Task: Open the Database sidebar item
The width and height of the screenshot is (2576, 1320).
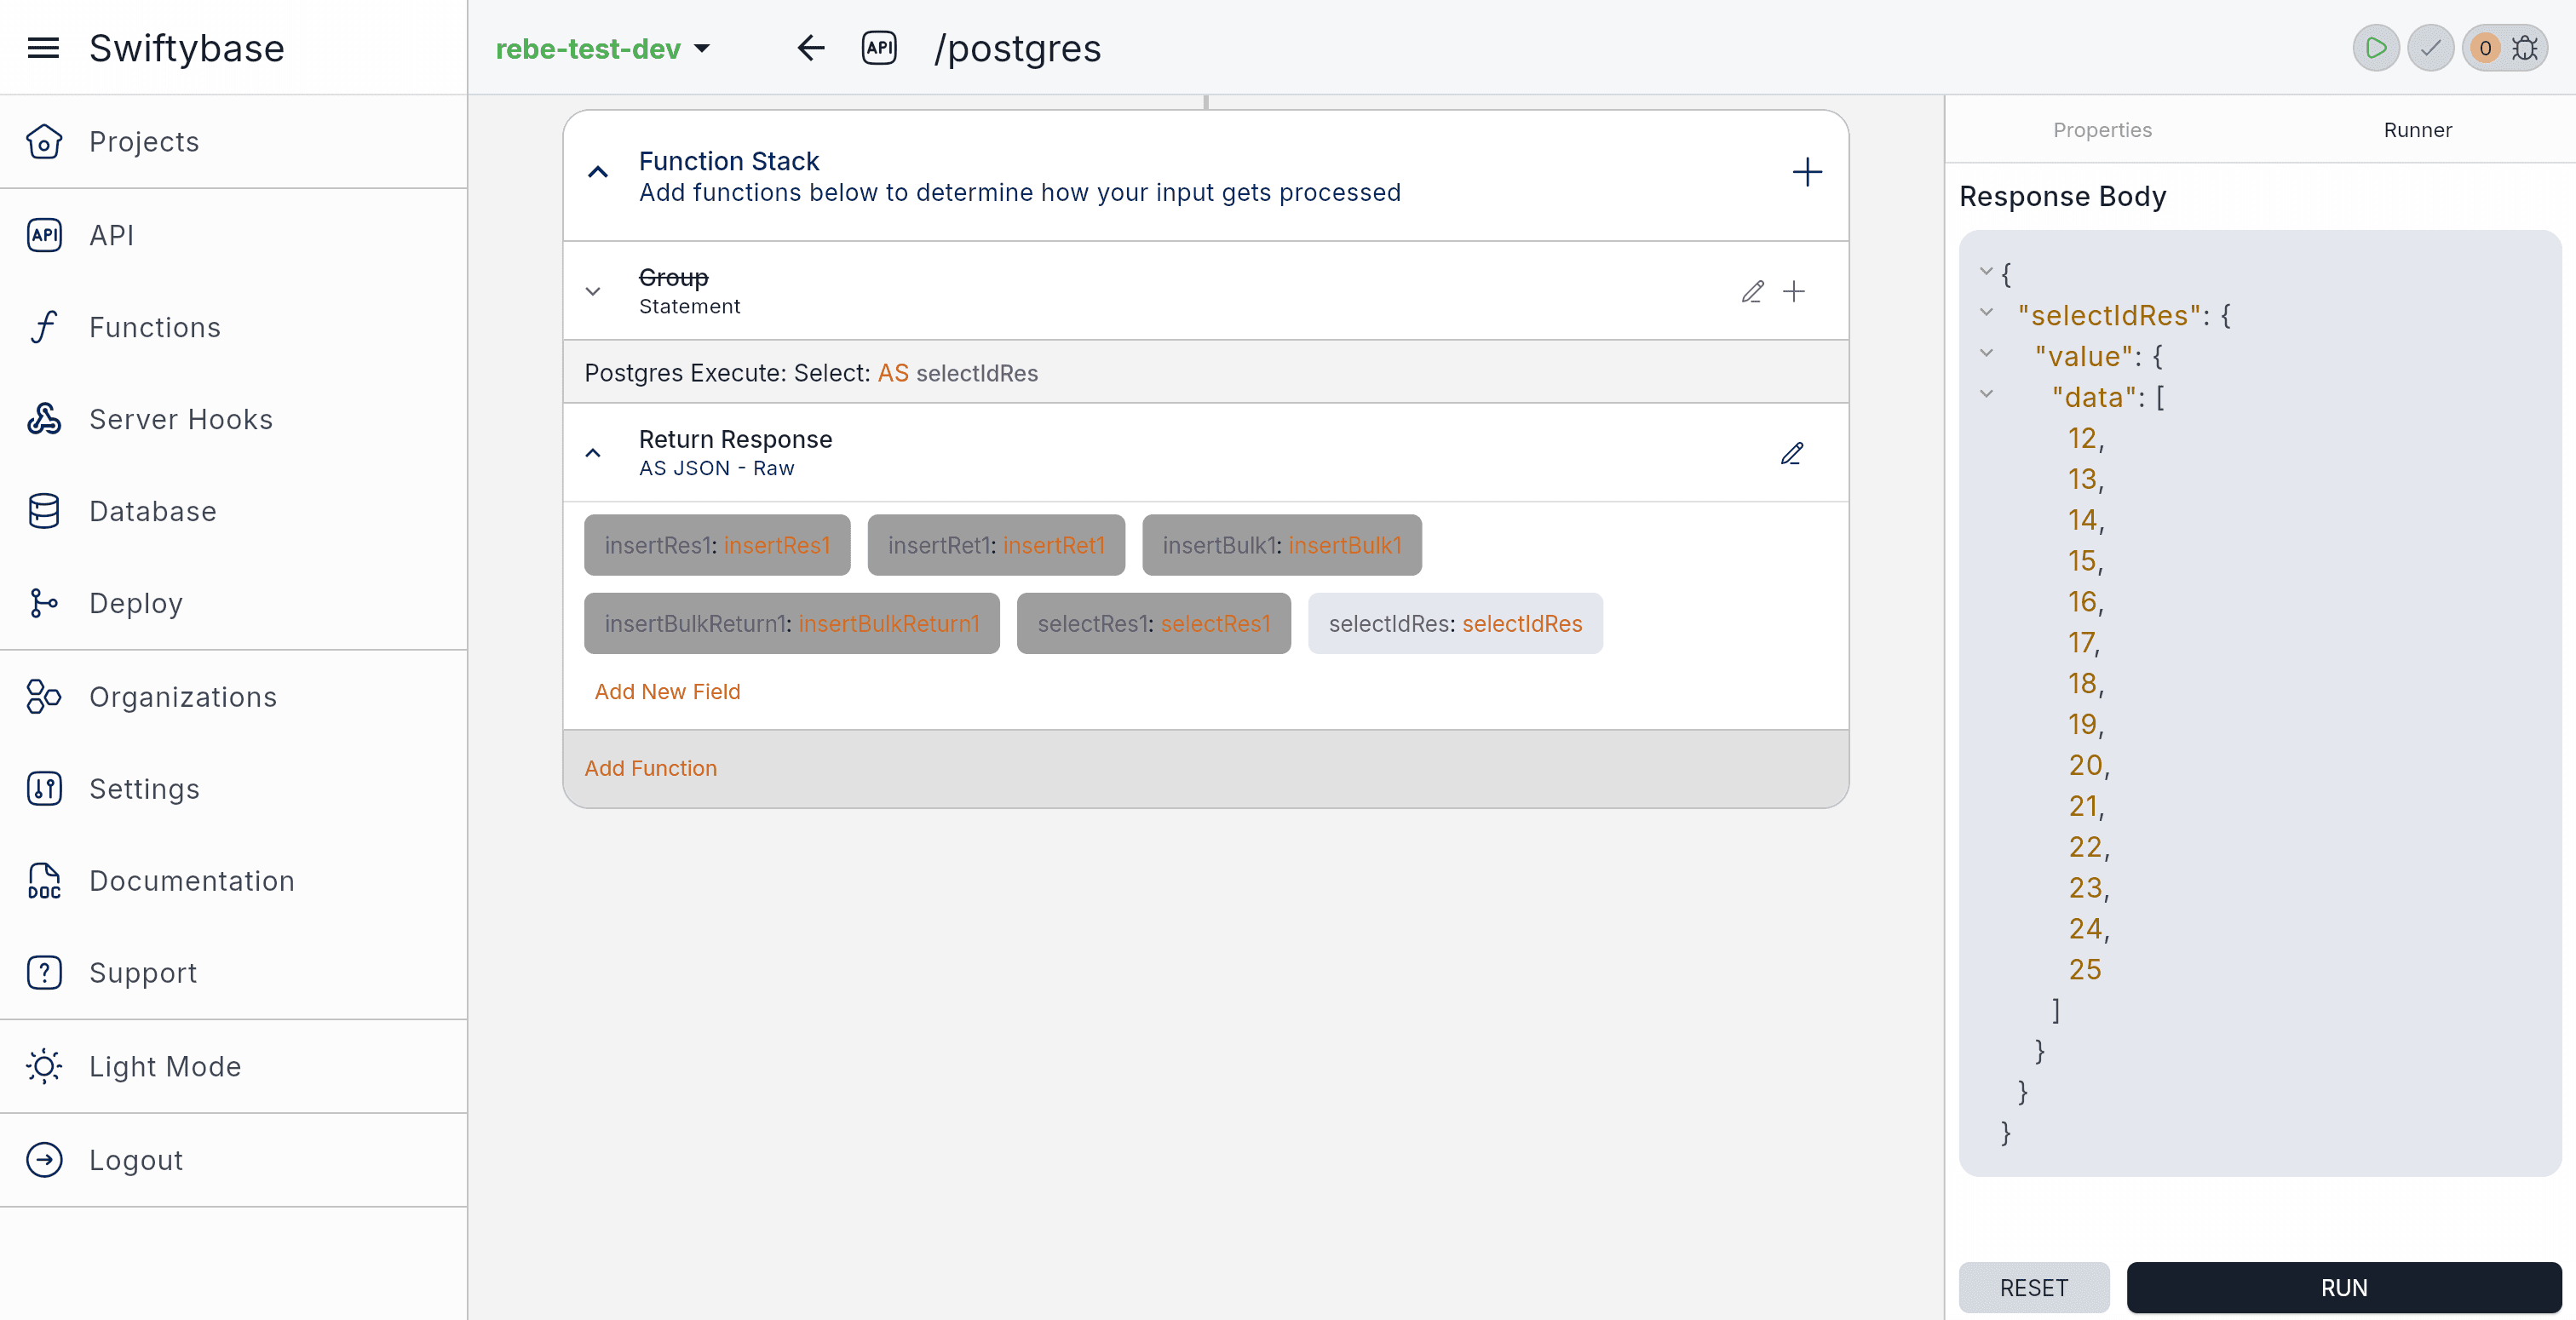Action: click(233, 511)
